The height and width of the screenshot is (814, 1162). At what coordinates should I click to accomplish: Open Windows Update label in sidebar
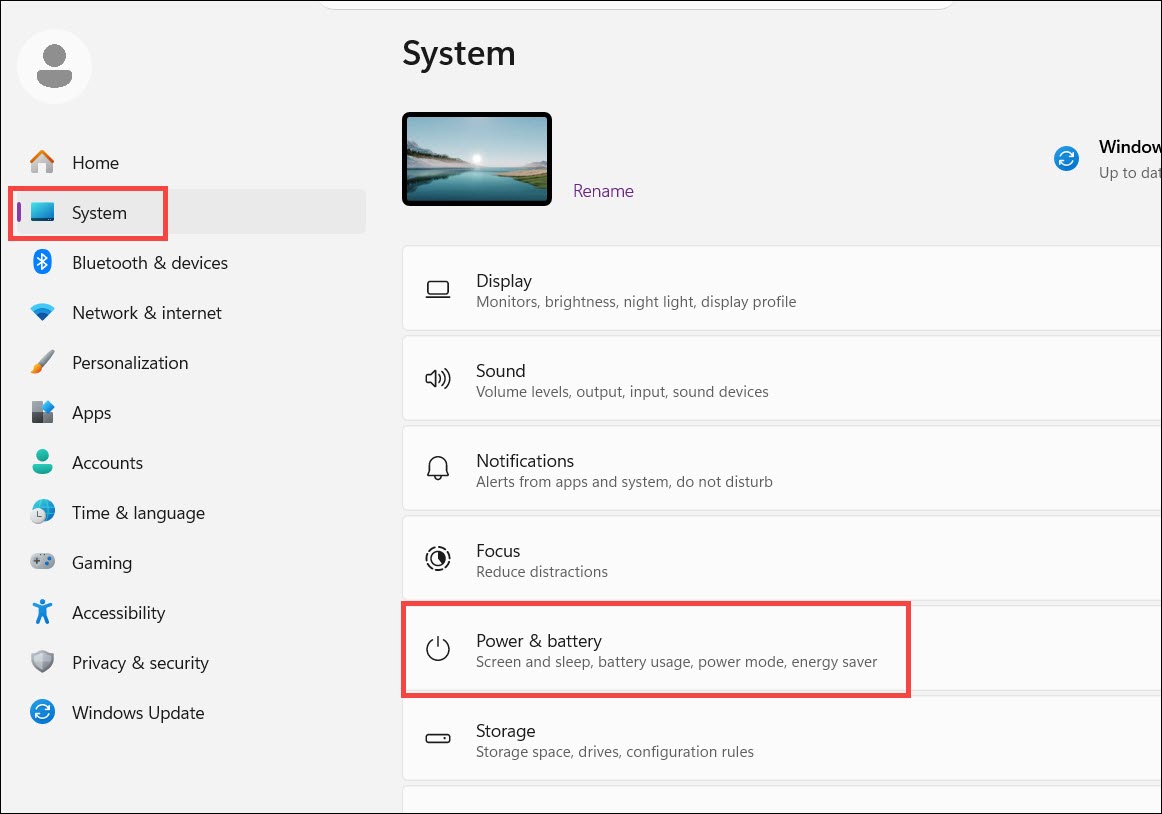point(139,712)
